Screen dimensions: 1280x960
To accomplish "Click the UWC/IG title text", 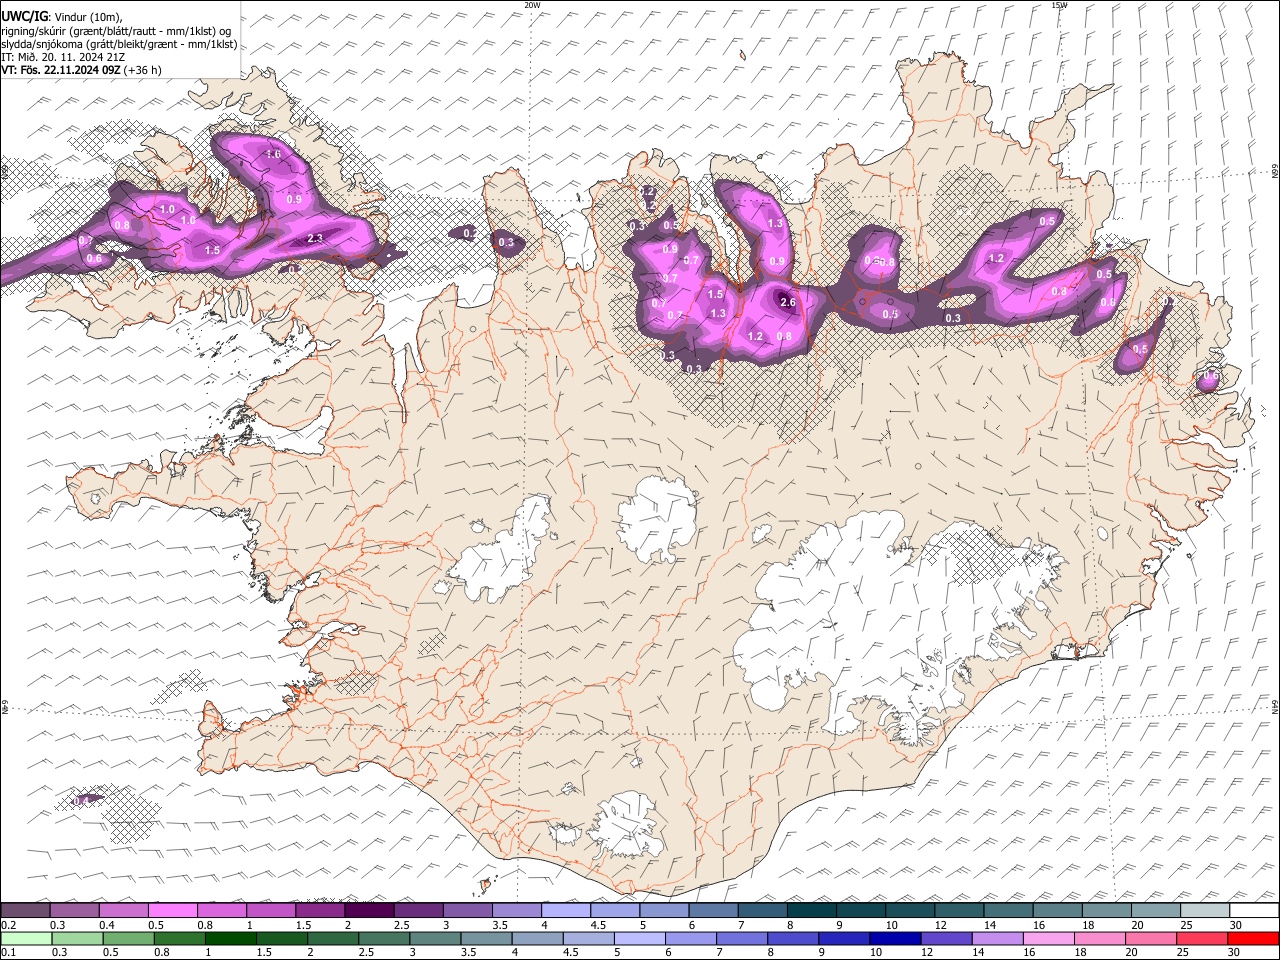I will click(x=24, y=17).
